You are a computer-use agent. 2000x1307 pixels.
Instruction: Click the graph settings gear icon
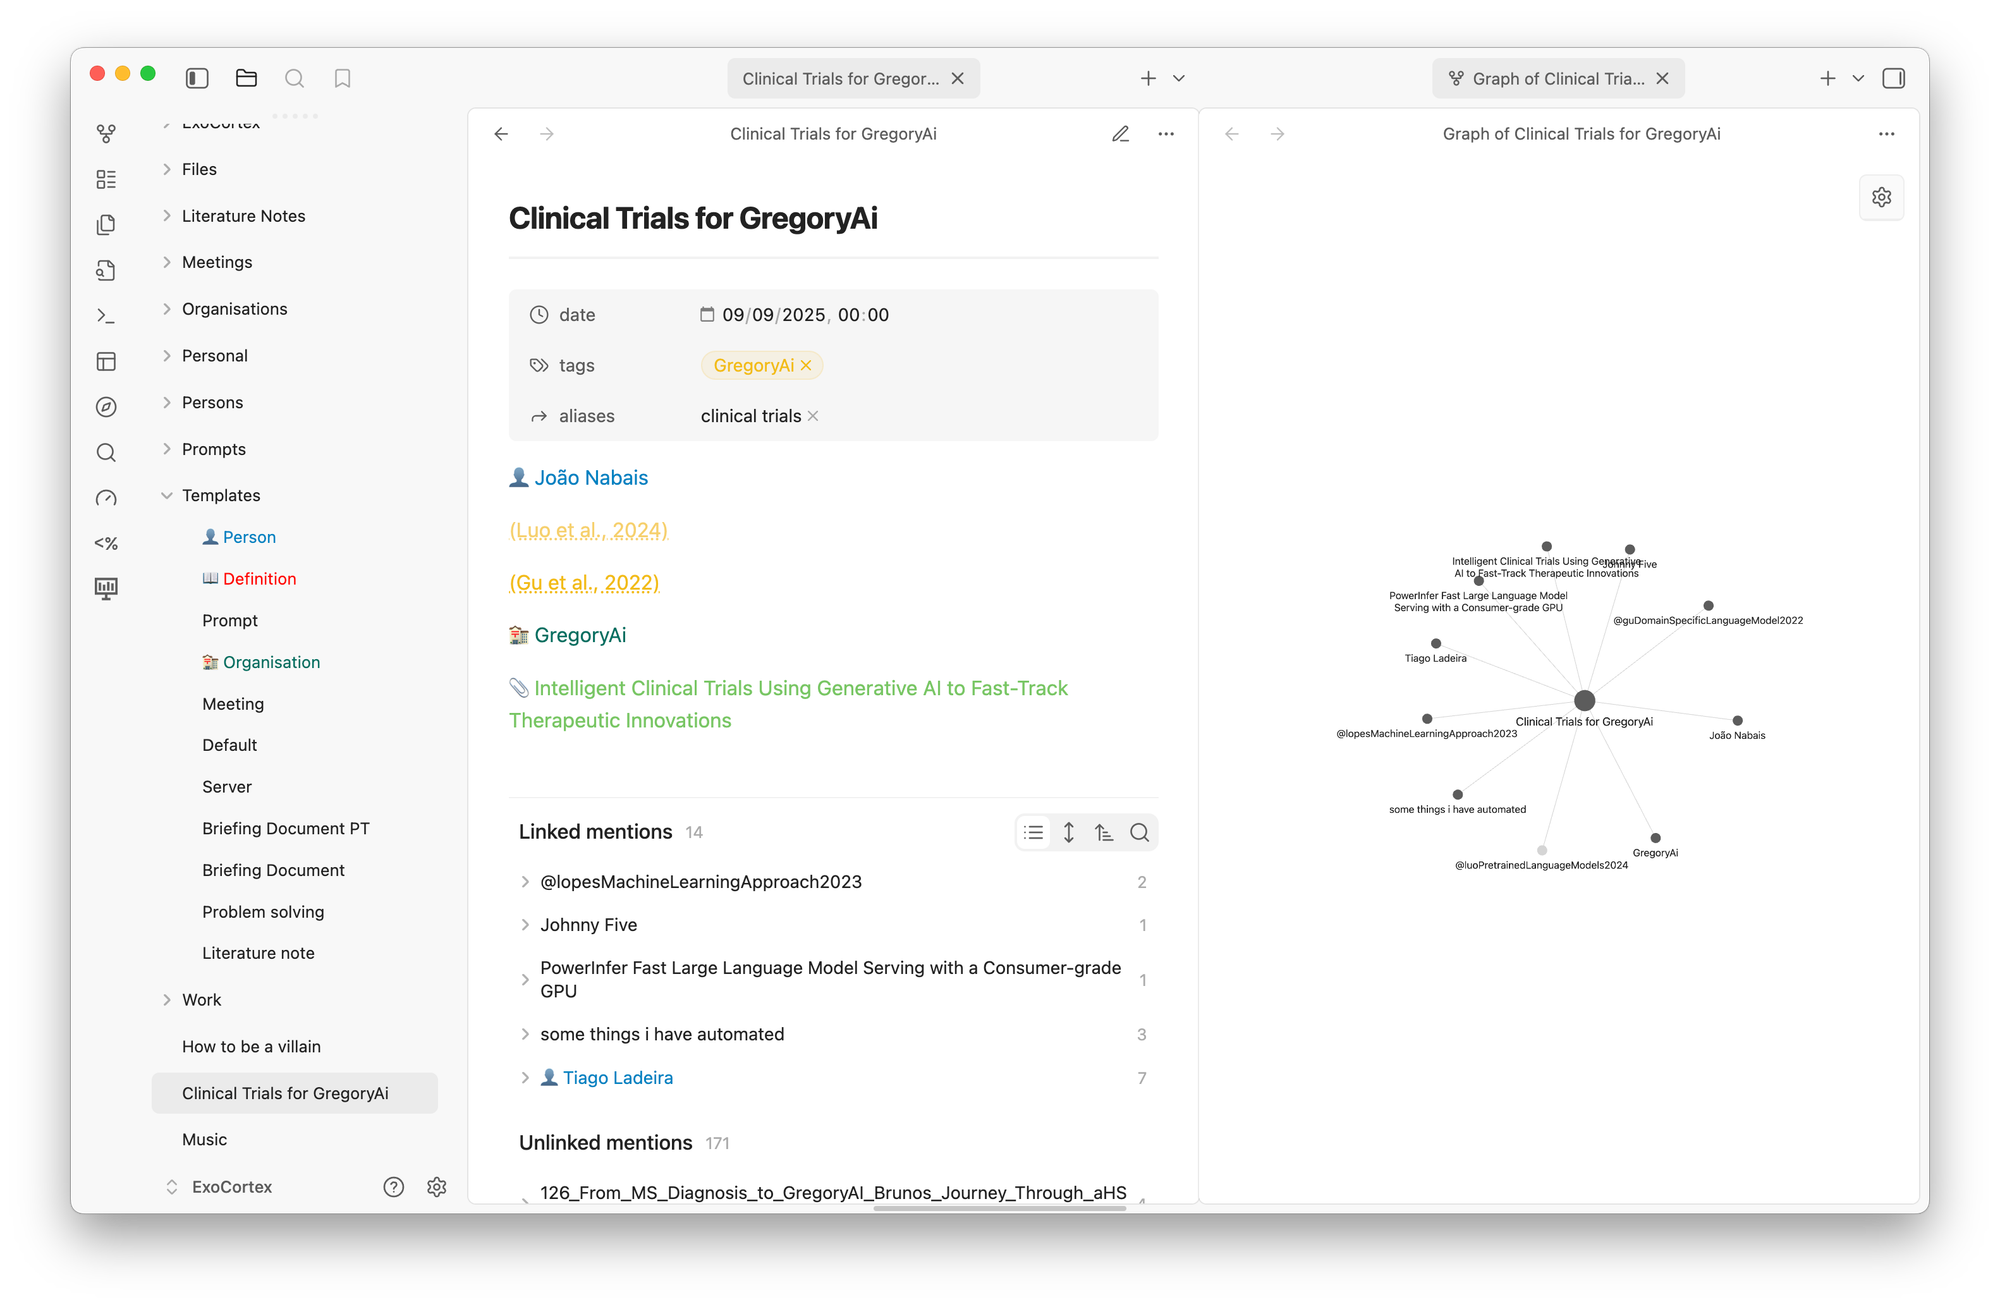click(1881, 197)
